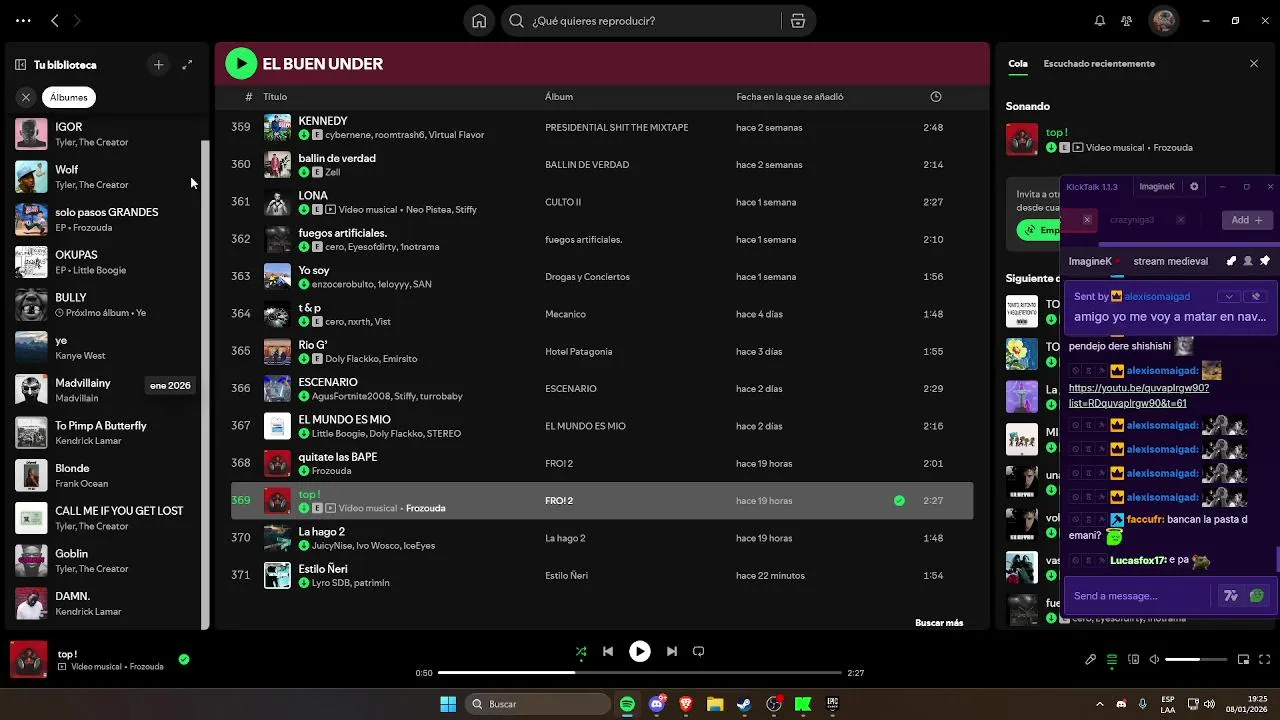The width and height of the screenshot is (1280, 720).
Task: Open Steam from the taskbar
Action: pyautogui.click(x=744, y=704)
